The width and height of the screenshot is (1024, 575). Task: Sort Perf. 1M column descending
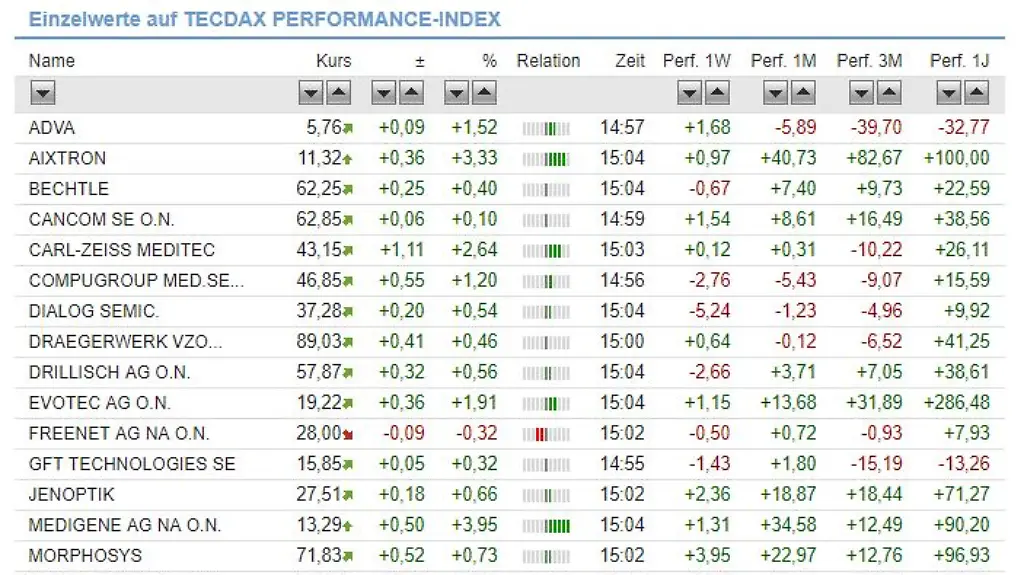[776, 94]
